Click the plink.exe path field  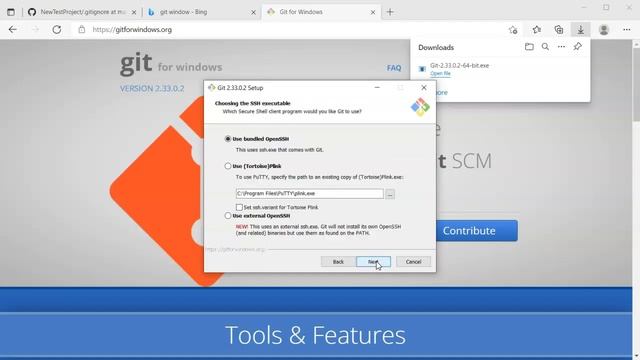pyautogui.click(x=309, y=193)
